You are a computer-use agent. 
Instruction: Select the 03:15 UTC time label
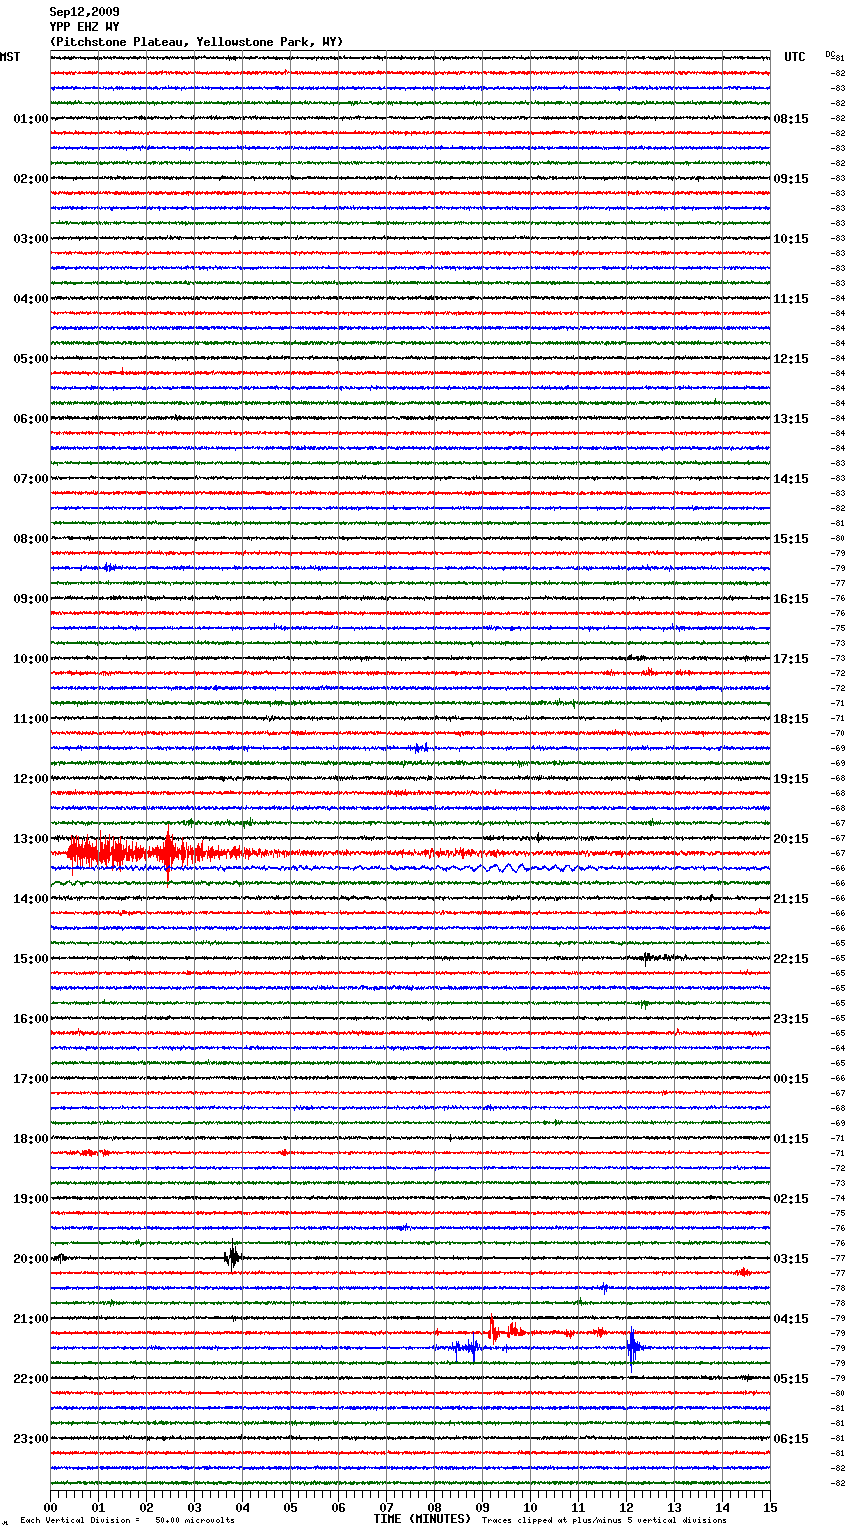(791, 1259)
